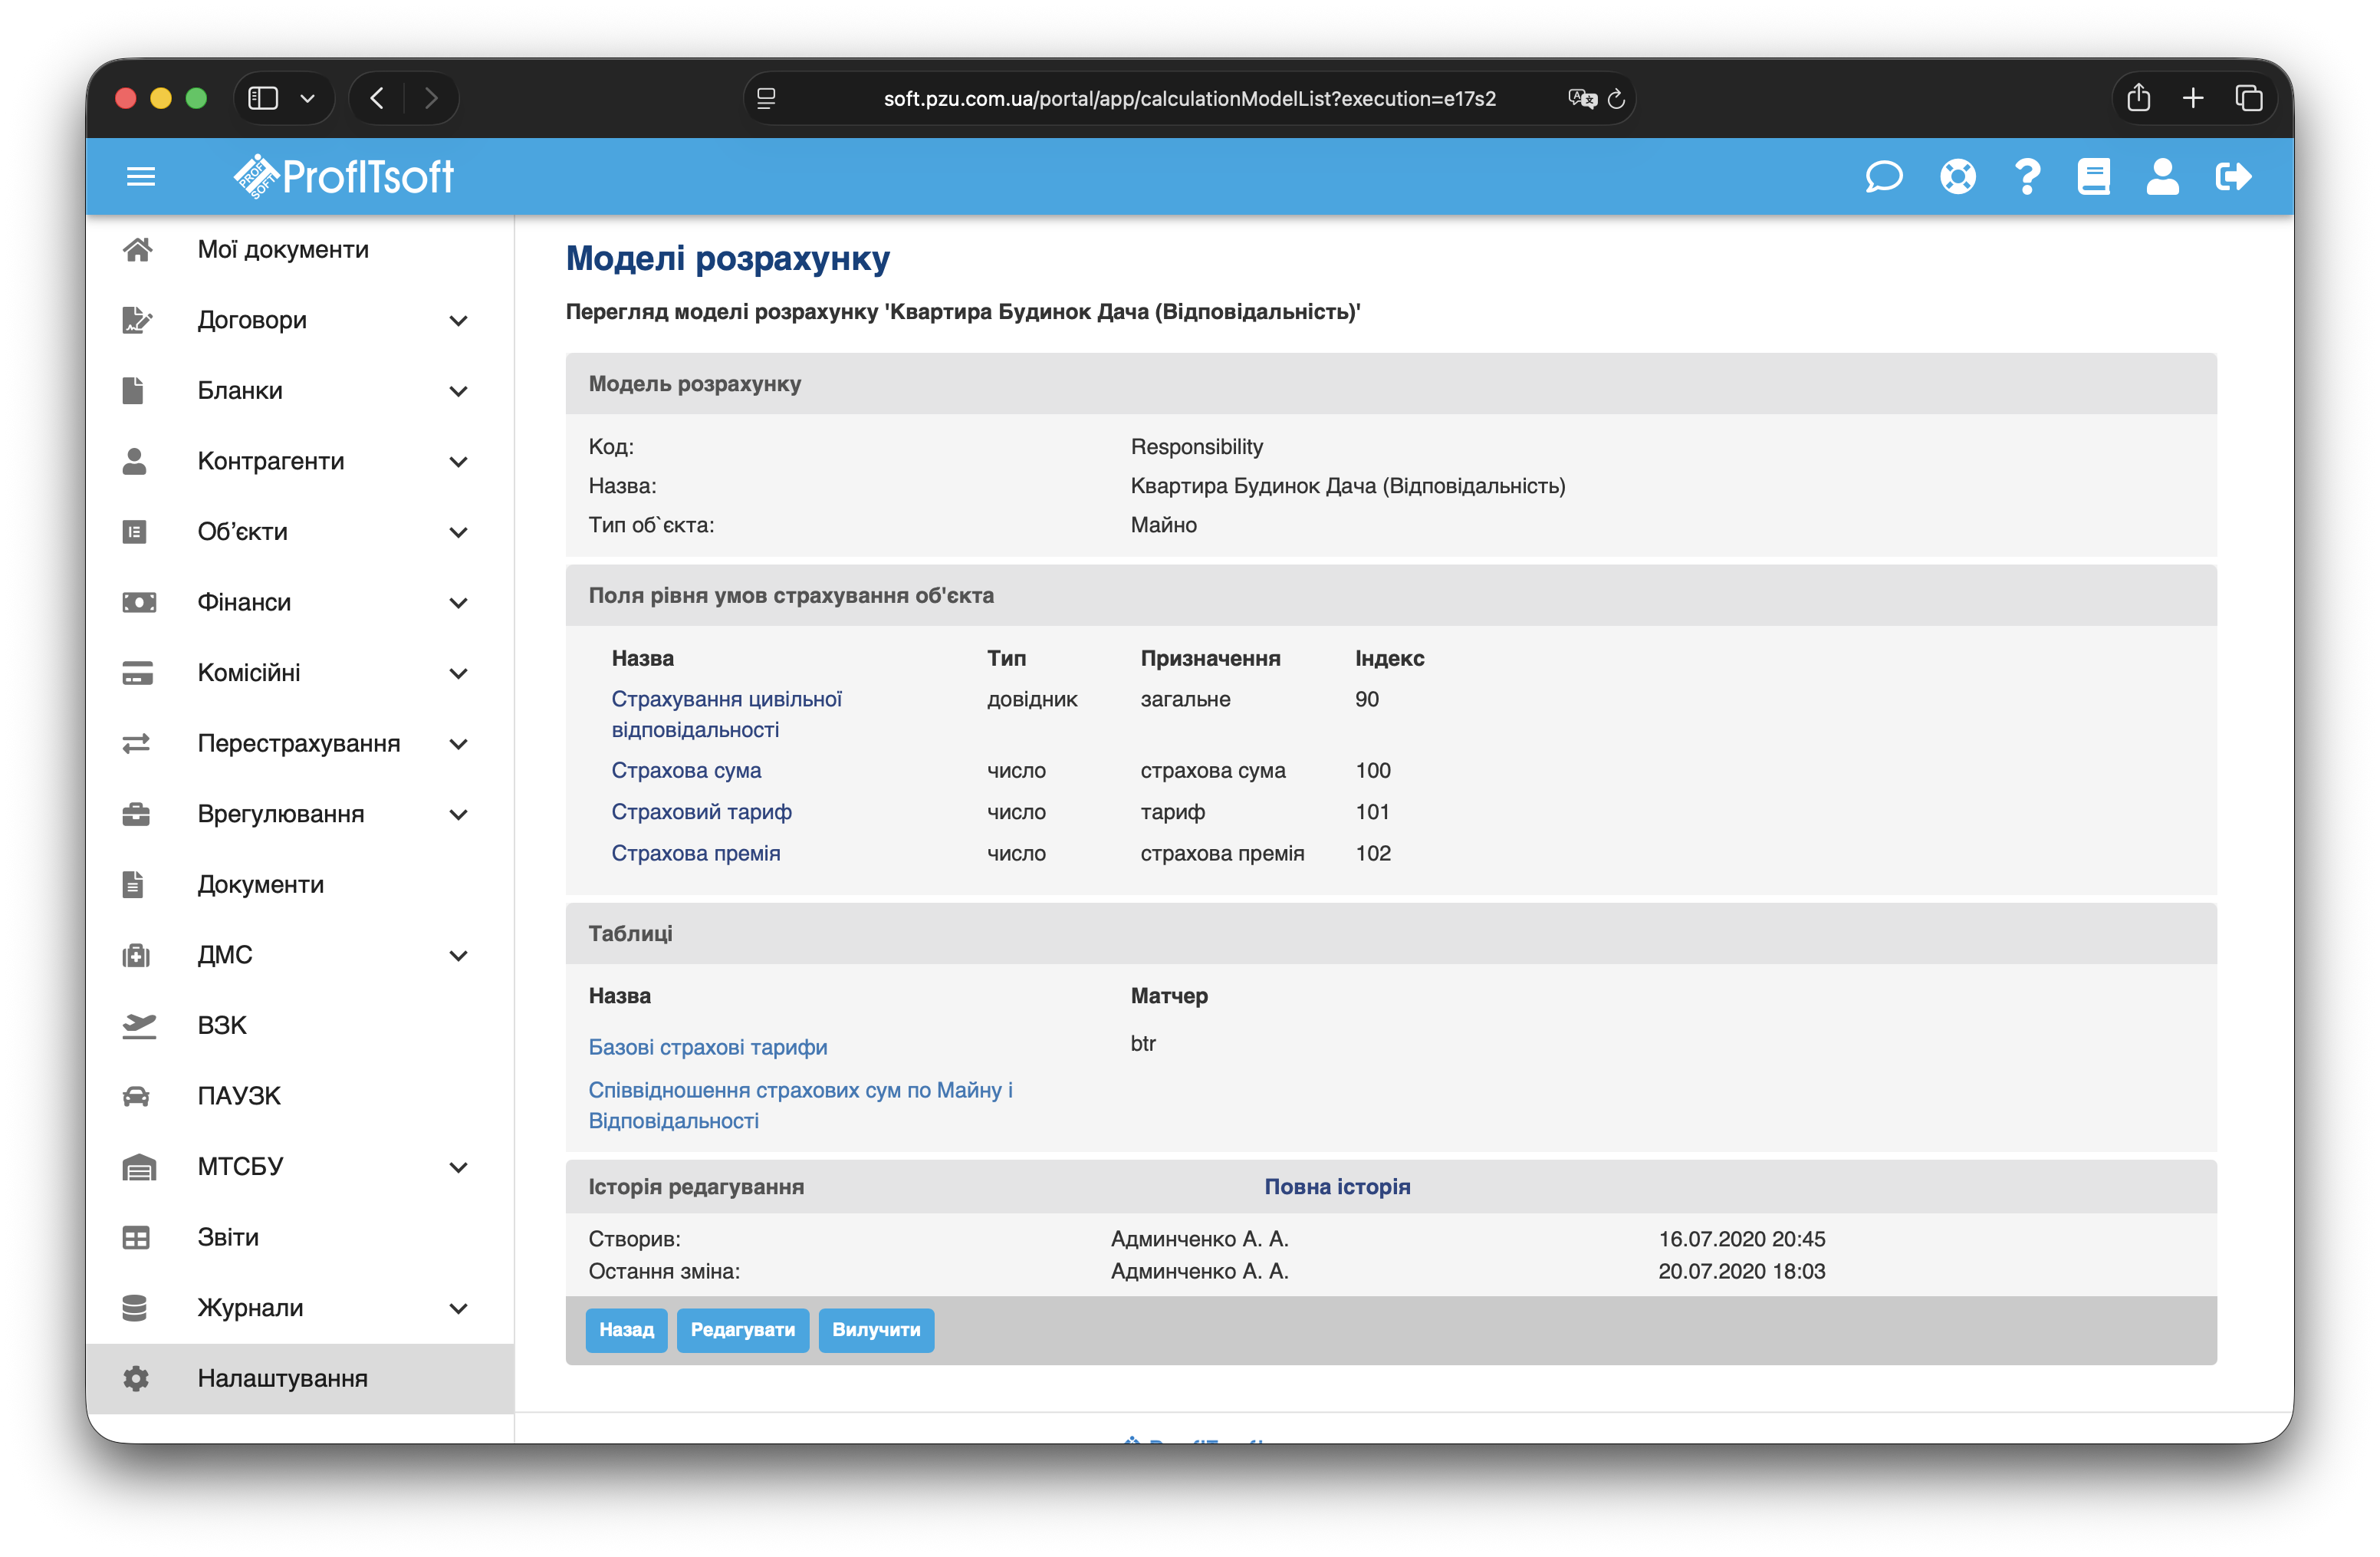Click the Safari page reload icon
Viewport: 2380px width, 1557px height.
coord(1616,99)
